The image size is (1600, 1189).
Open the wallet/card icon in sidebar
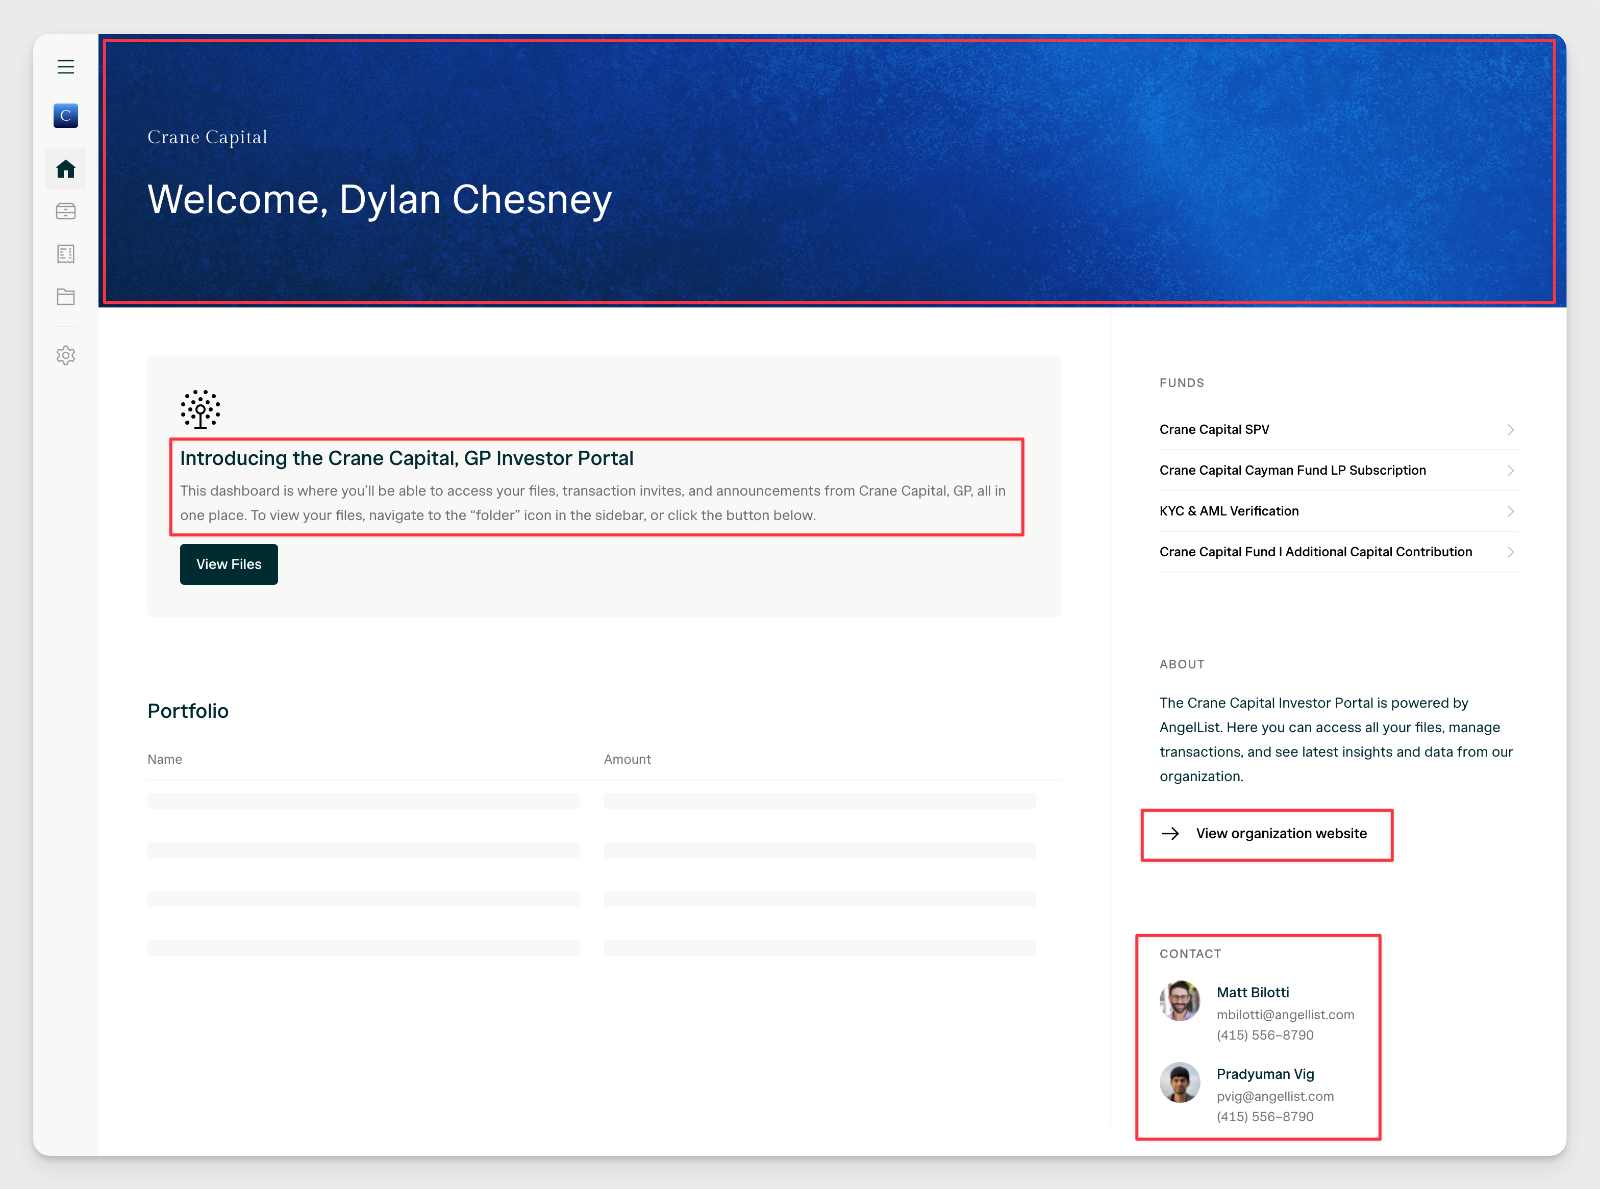pos(66,211)
